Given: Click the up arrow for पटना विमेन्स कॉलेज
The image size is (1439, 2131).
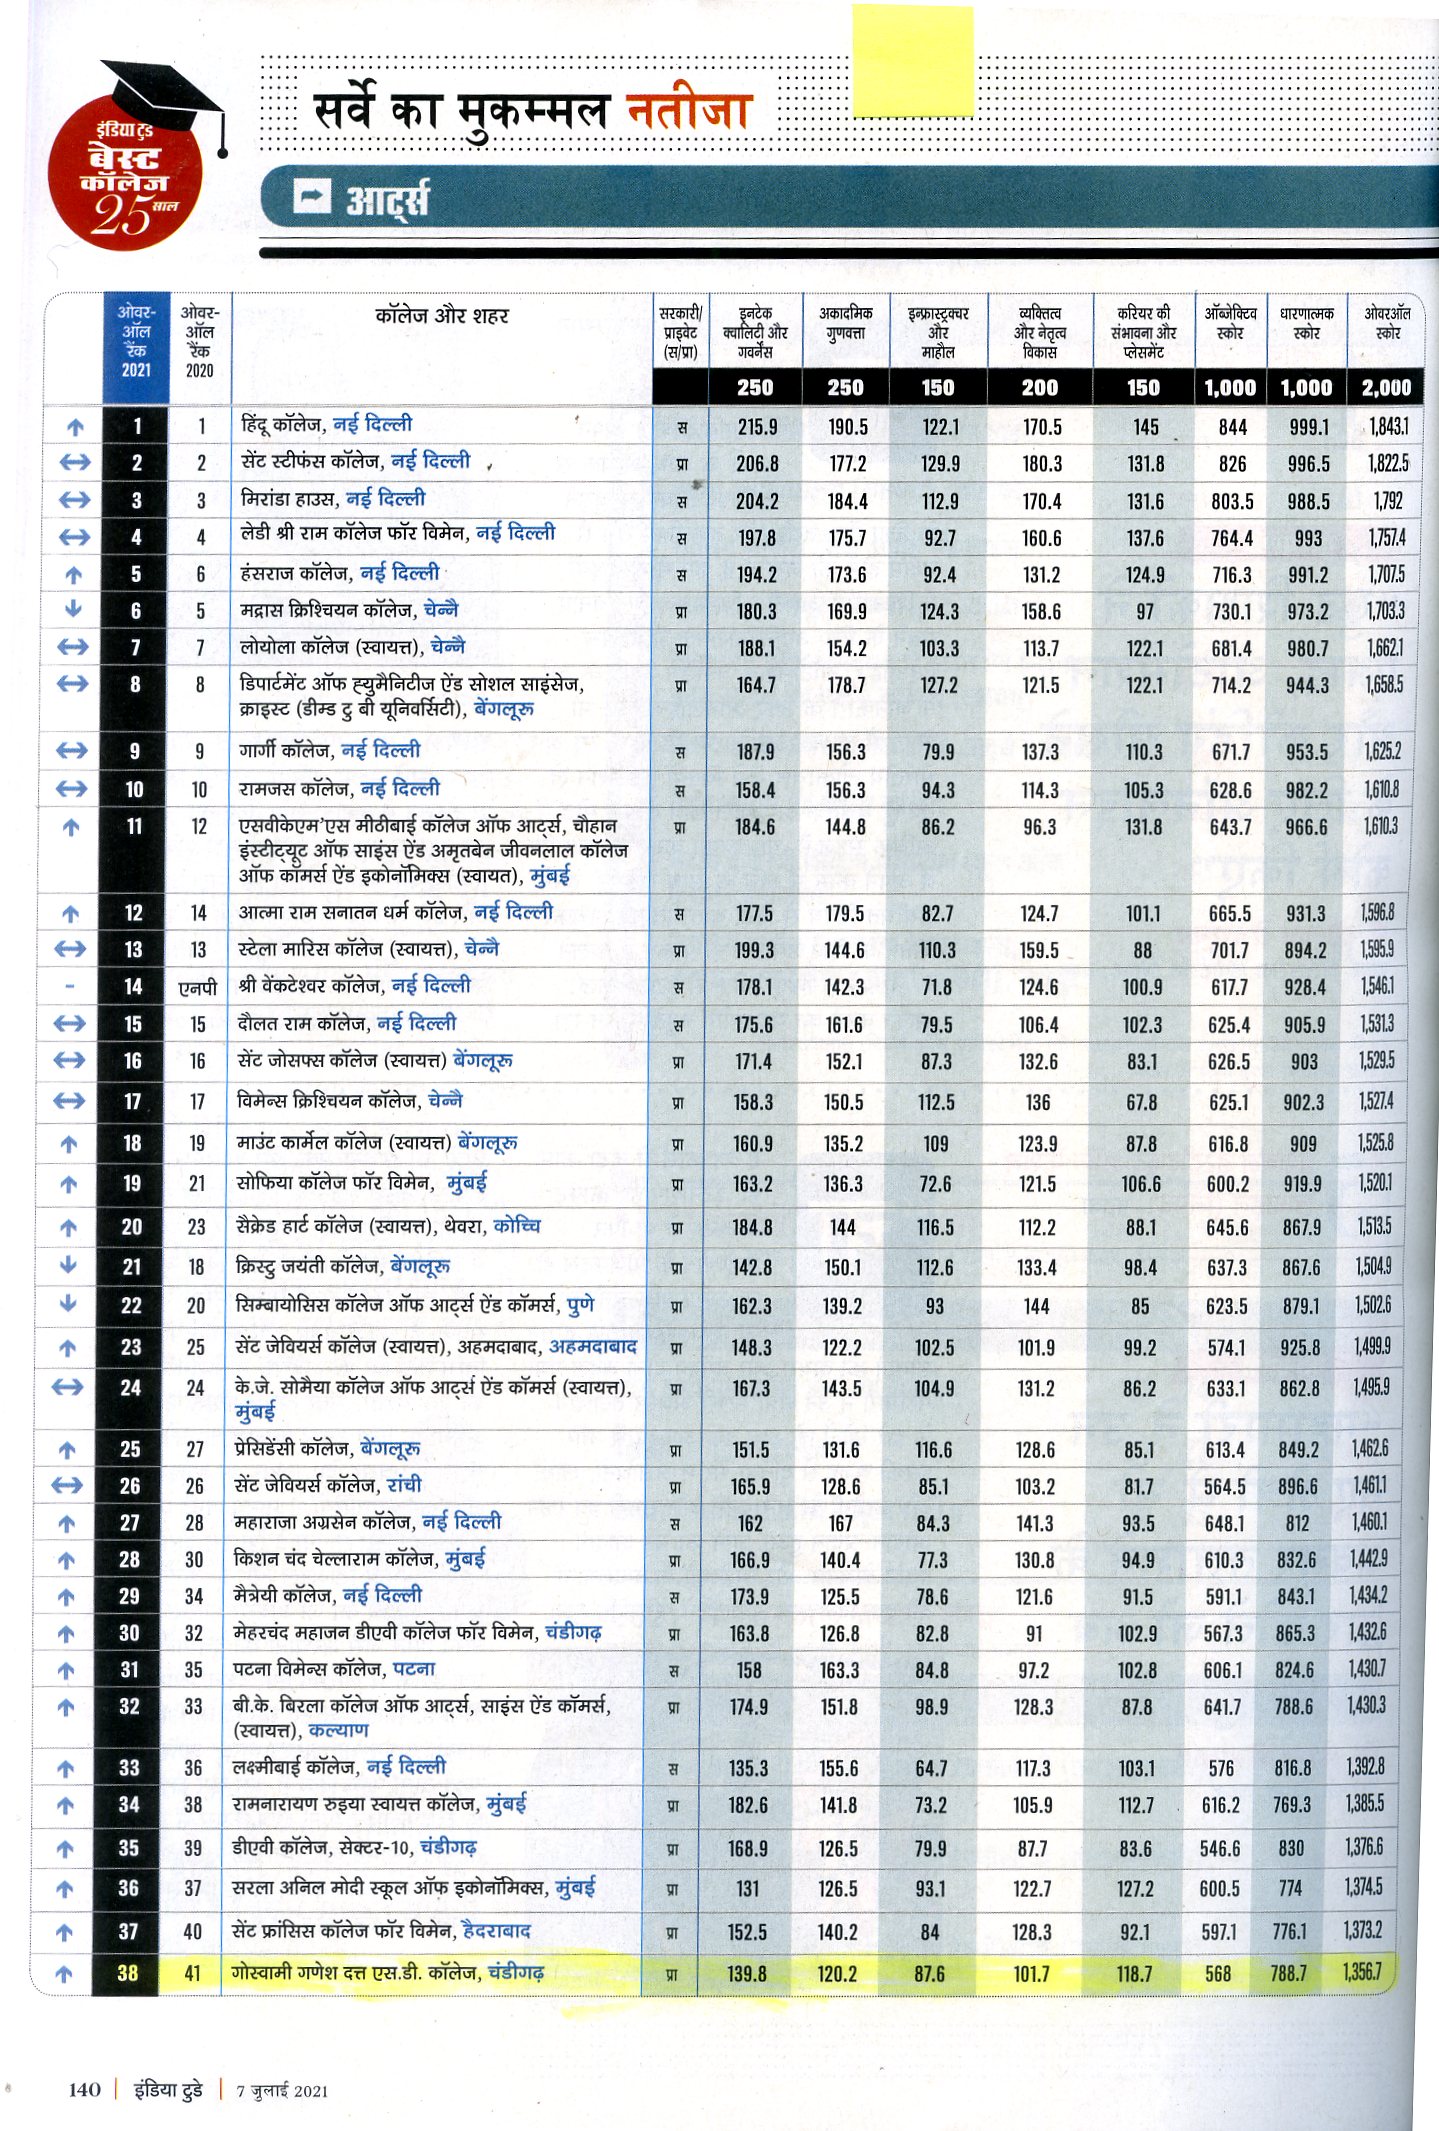Looking at the screenshot, I should [66, 1670].
